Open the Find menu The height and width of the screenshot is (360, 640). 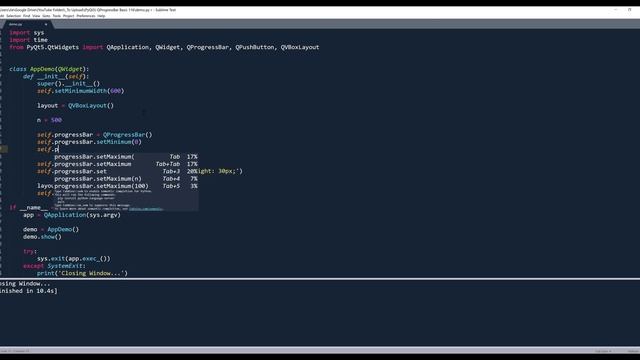[27, 16]
